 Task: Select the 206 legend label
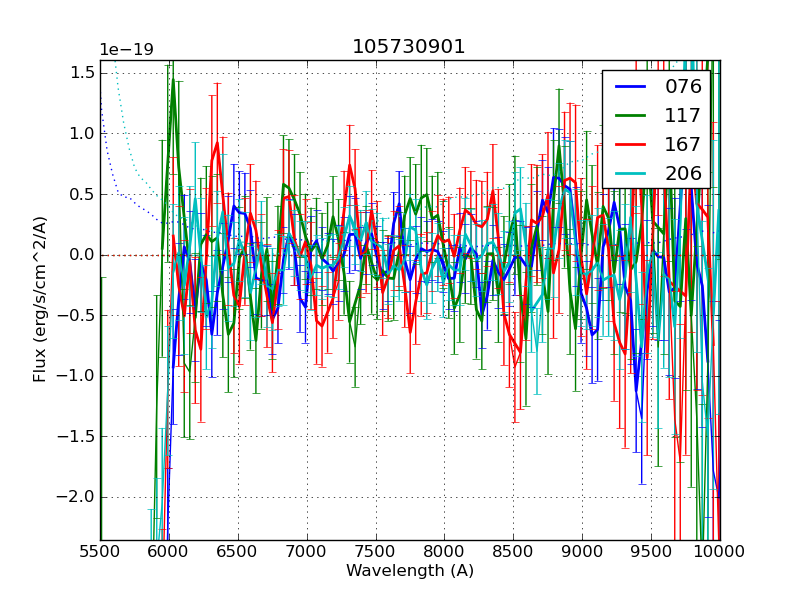683,174
